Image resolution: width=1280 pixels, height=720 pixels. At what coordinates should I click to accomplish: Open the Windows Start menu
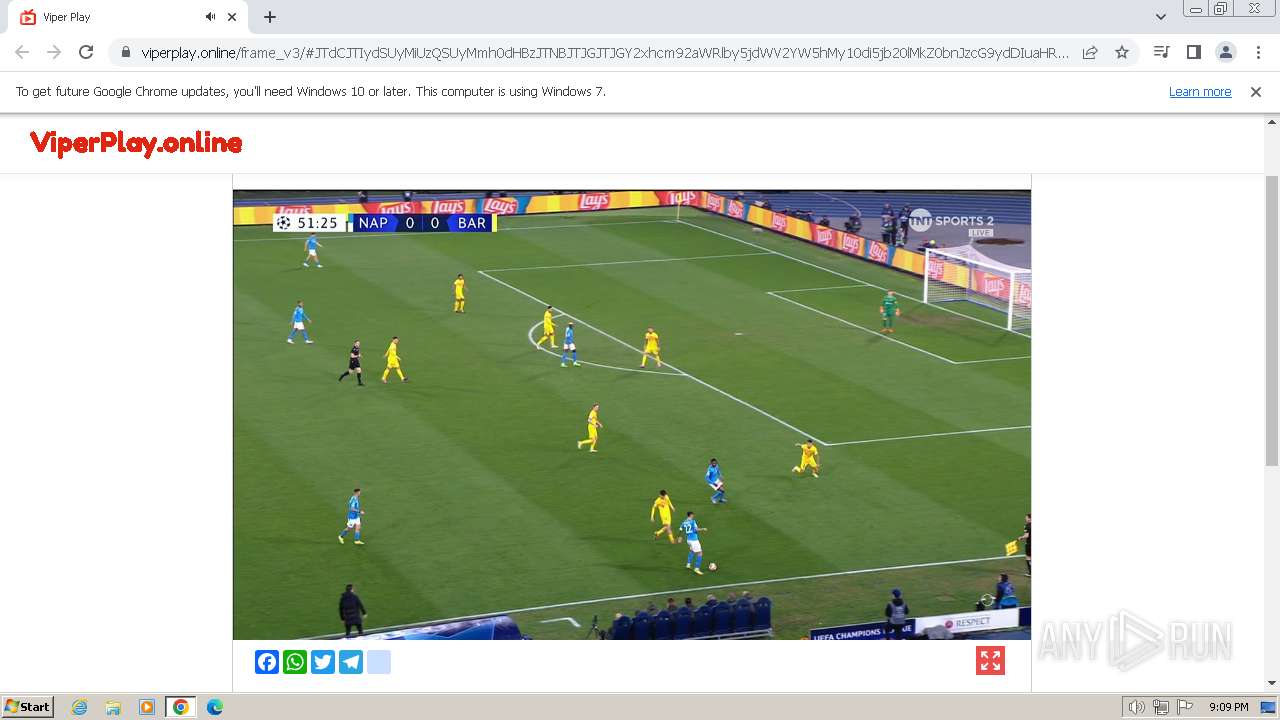[x=27, y=706]
